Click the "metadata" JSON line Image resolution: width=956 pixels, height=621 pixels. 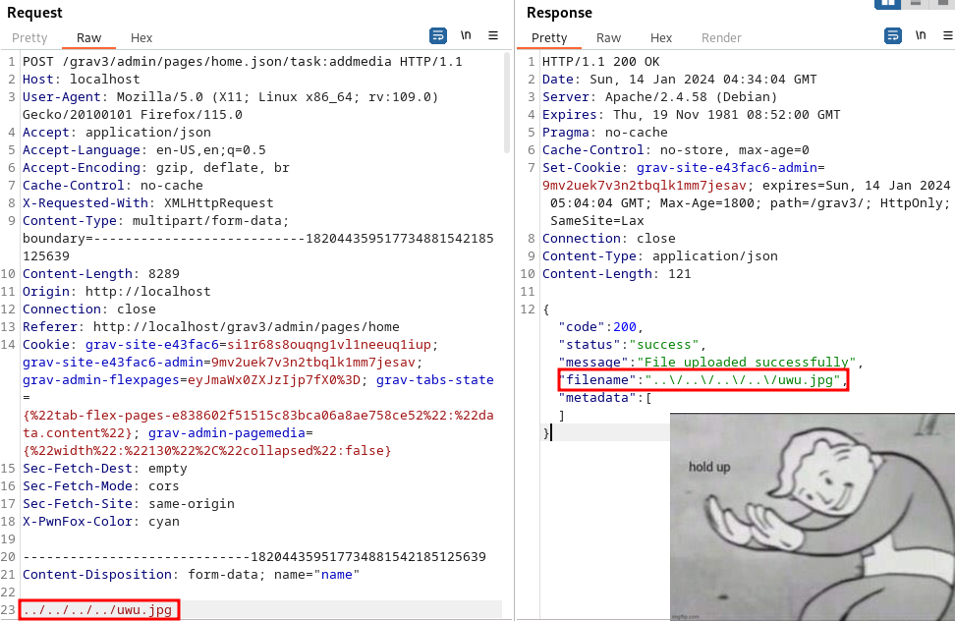click(605, 397)
